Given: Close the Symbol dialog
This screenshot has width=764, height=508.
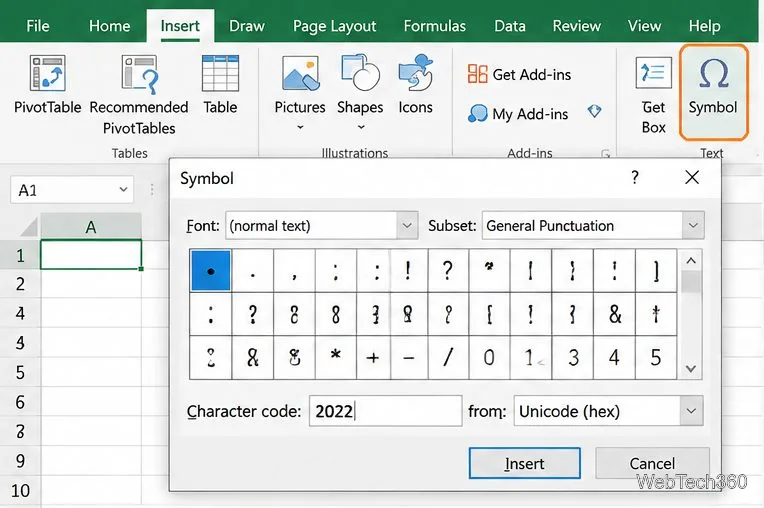Looking at the screenshot, I should 692,177.
